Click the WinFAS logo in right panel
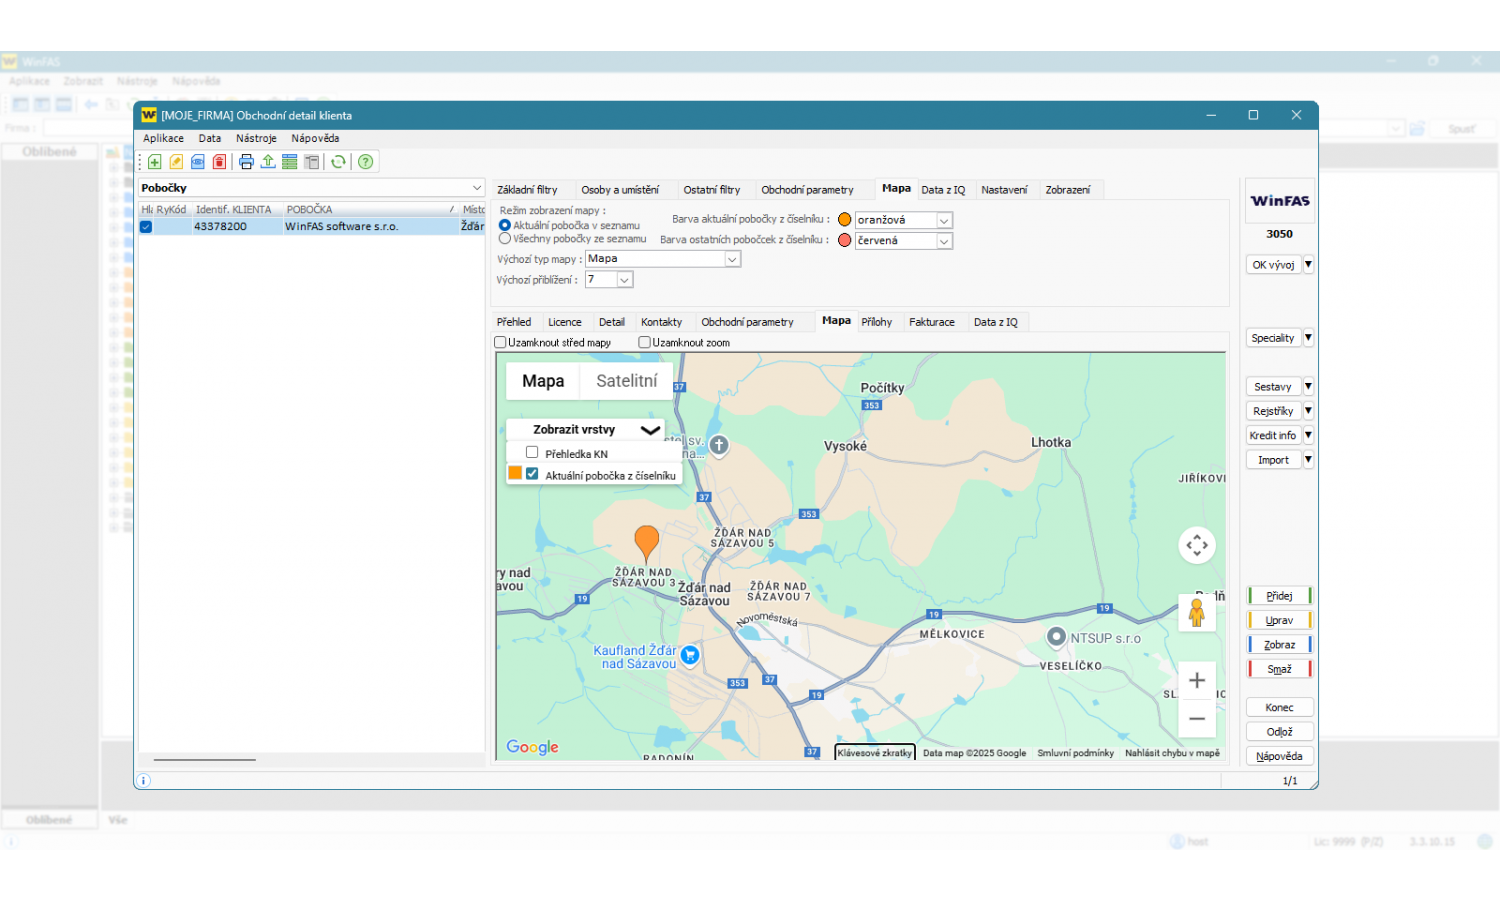 pos(1280,201)
